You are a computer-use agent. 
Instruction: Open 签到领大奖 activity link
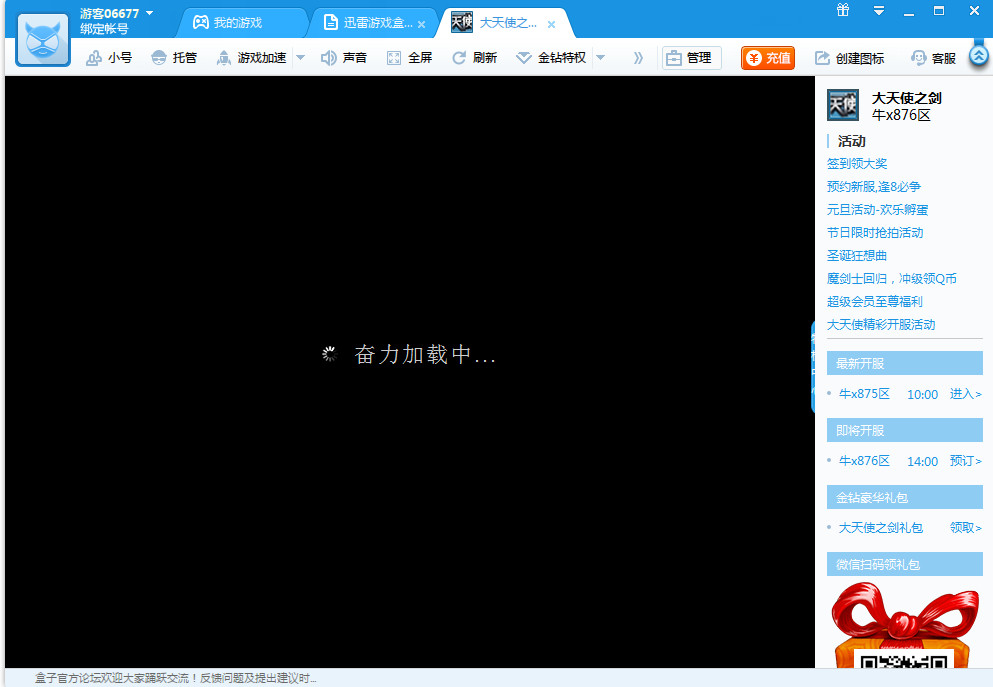coord(857,163)
